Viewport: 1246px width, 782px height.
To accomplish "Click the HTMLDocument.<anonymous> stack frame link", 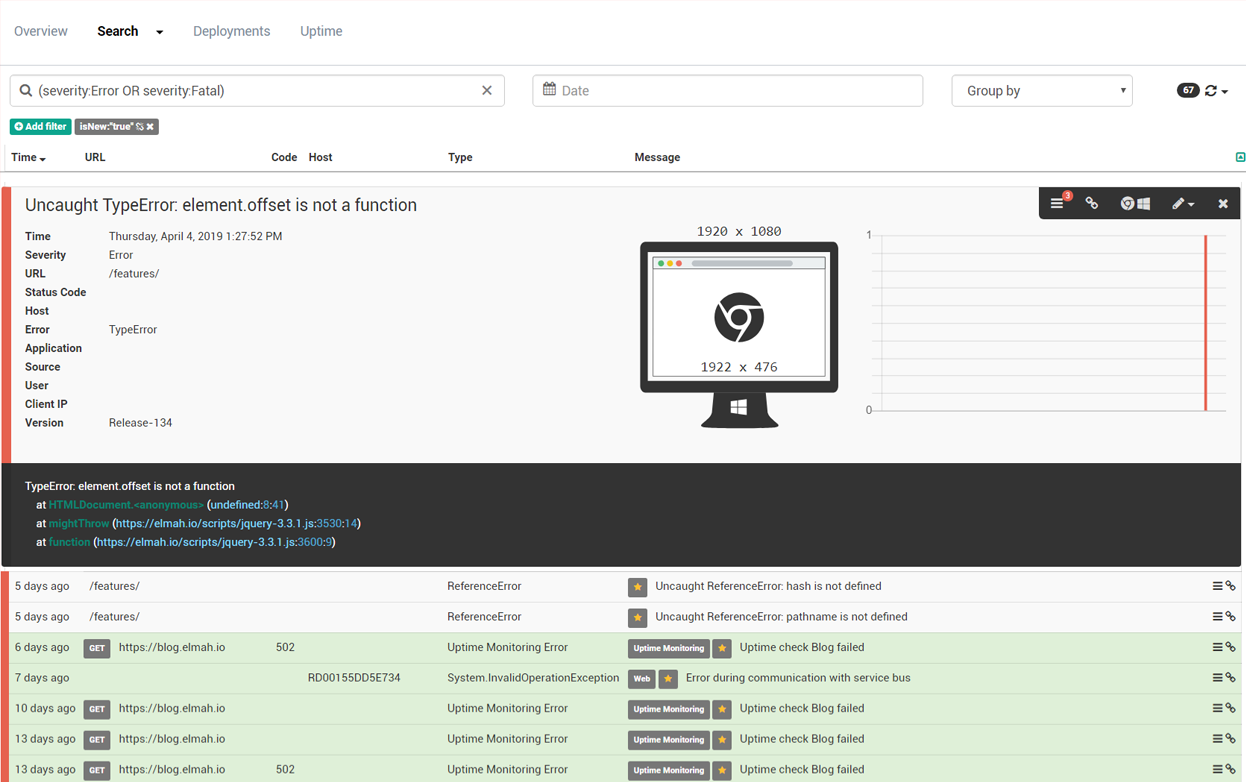I will click(x=126, y=505).
